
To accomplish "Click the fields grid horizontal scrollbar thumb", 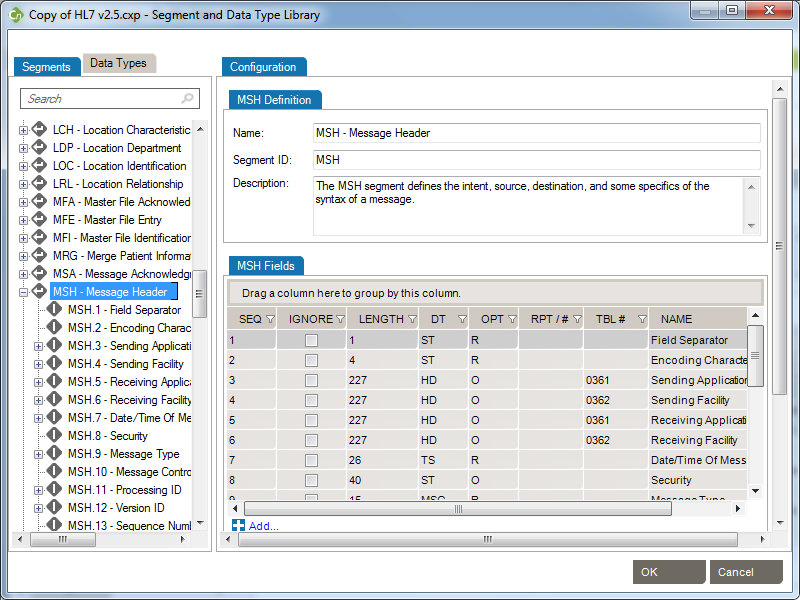I will click(458, 509).
